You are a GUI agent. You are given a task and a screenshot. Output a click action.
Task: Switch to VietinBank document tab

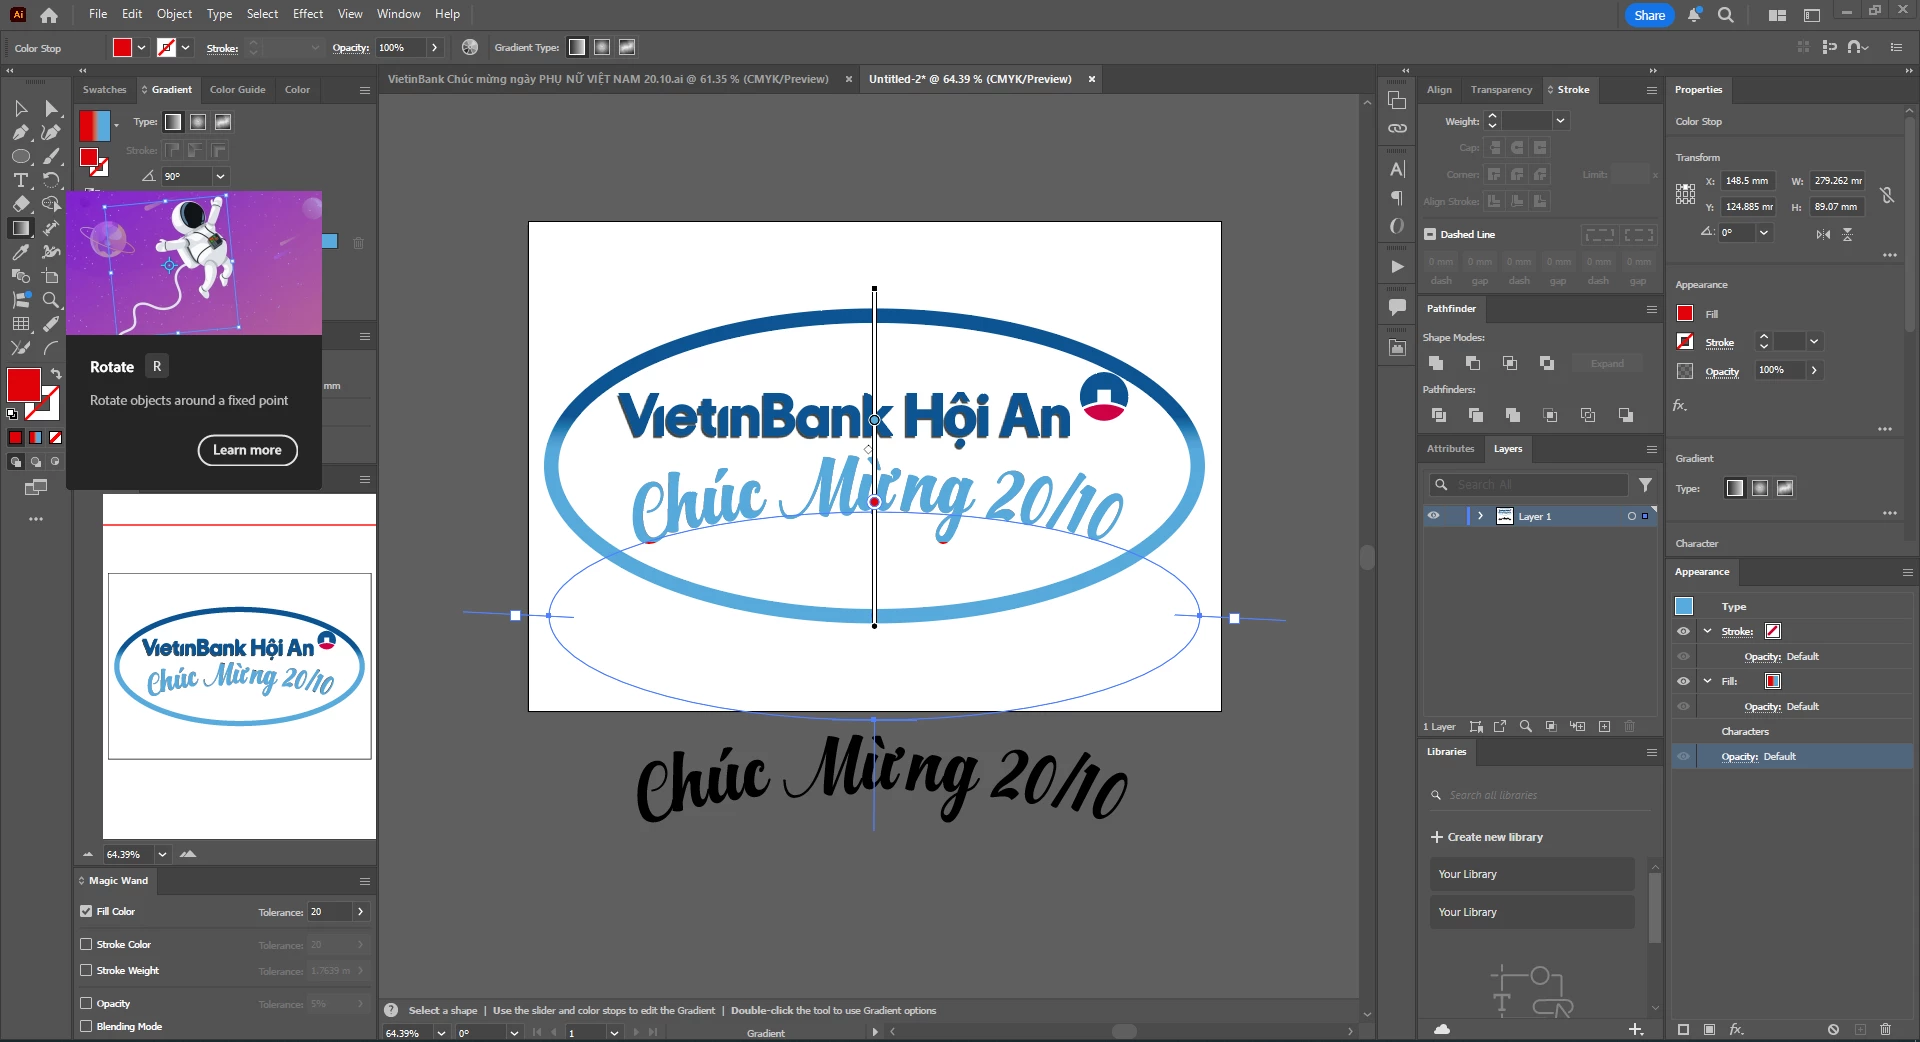coord(608,79)
